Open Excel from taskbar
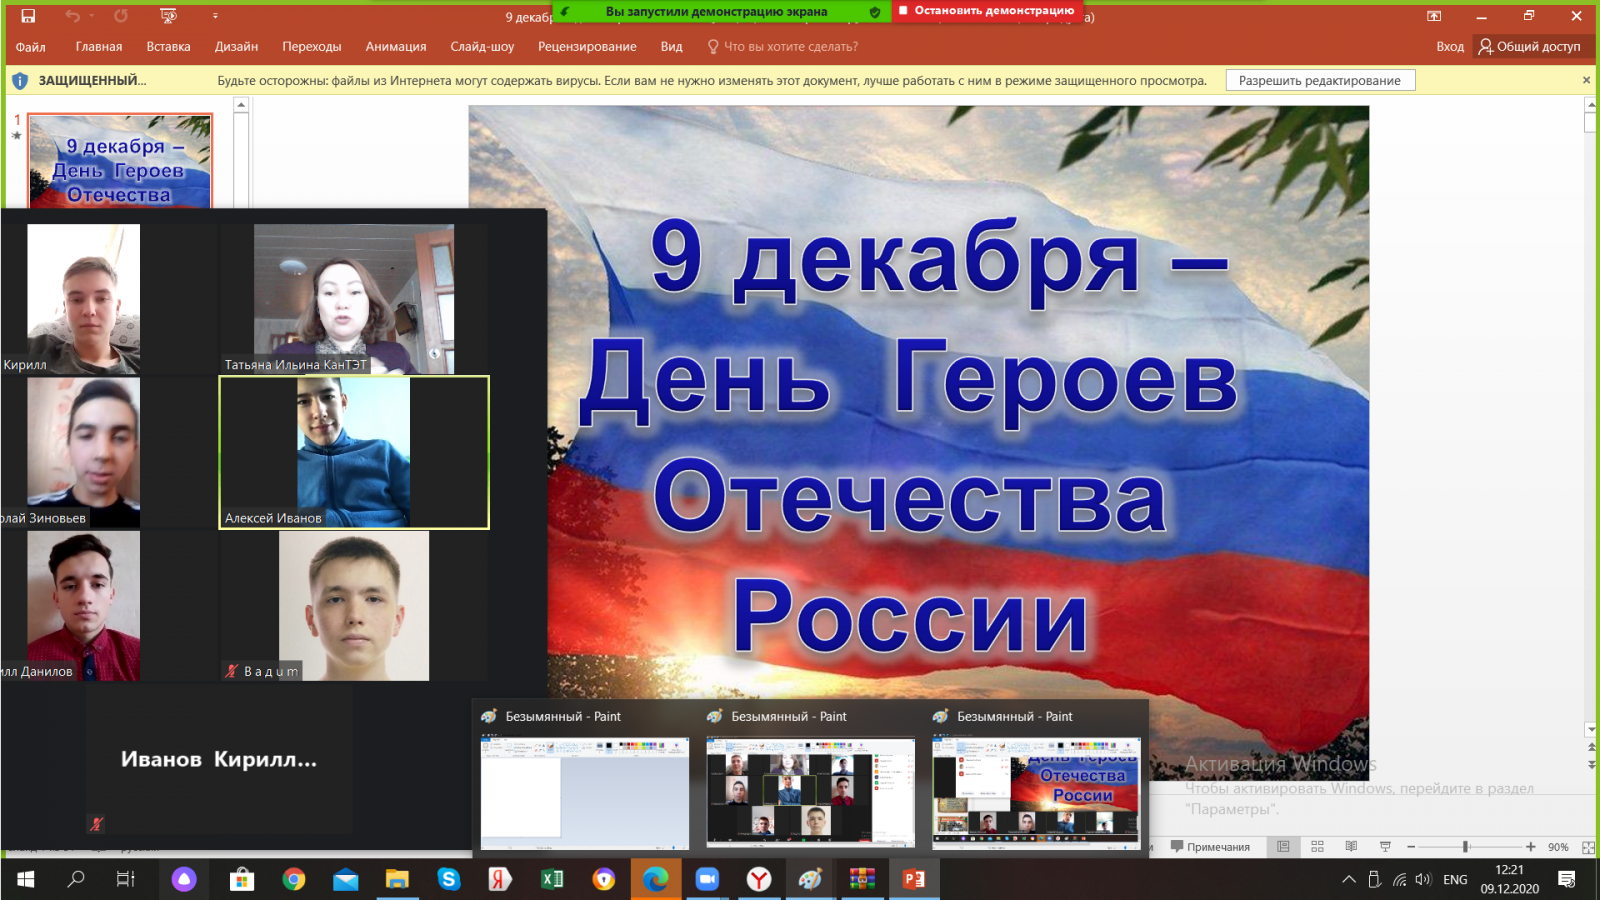This screenshot has height=900, width=1600. (x=552, y=879)
